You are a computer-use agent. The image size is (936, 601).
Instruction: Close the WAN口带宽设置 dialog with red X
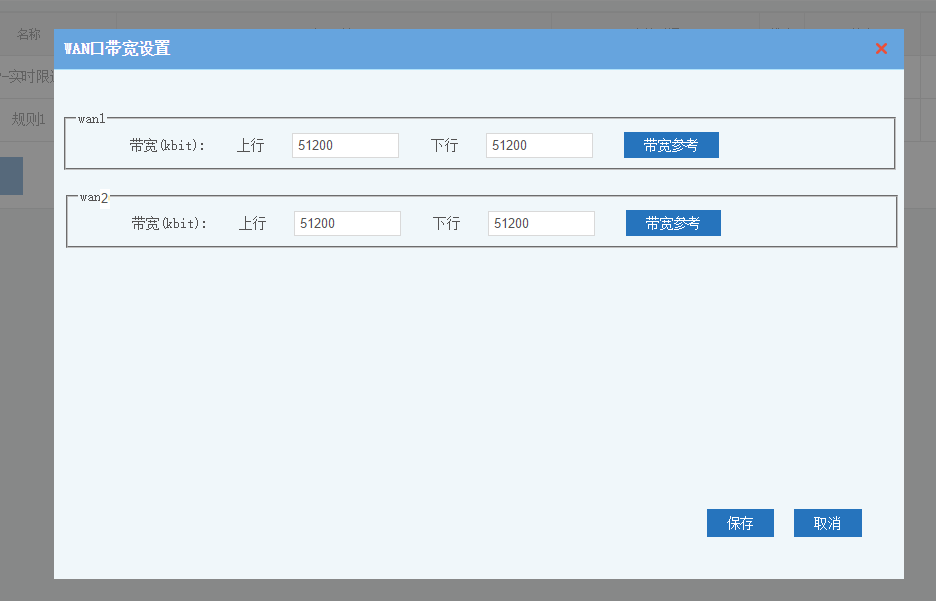(x=881, y=49)
